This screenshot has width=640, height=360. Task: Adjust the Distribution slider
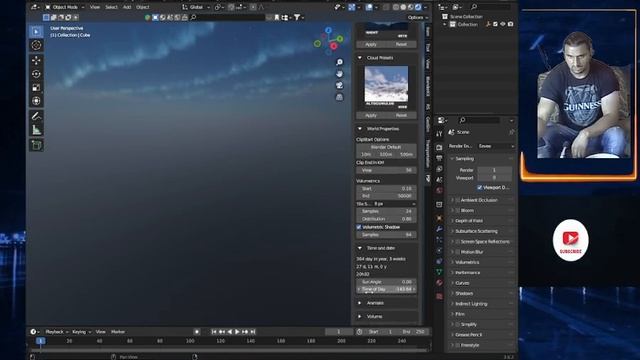386,219
